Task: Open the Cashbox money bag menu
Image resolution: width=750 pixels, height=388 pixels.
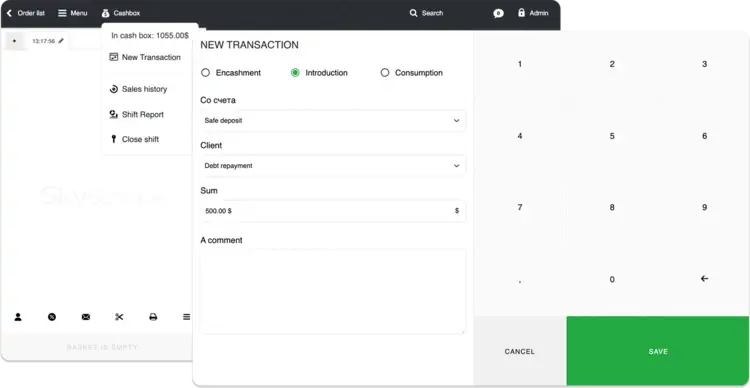Action: pyautogui.click(x=121, y=13)
